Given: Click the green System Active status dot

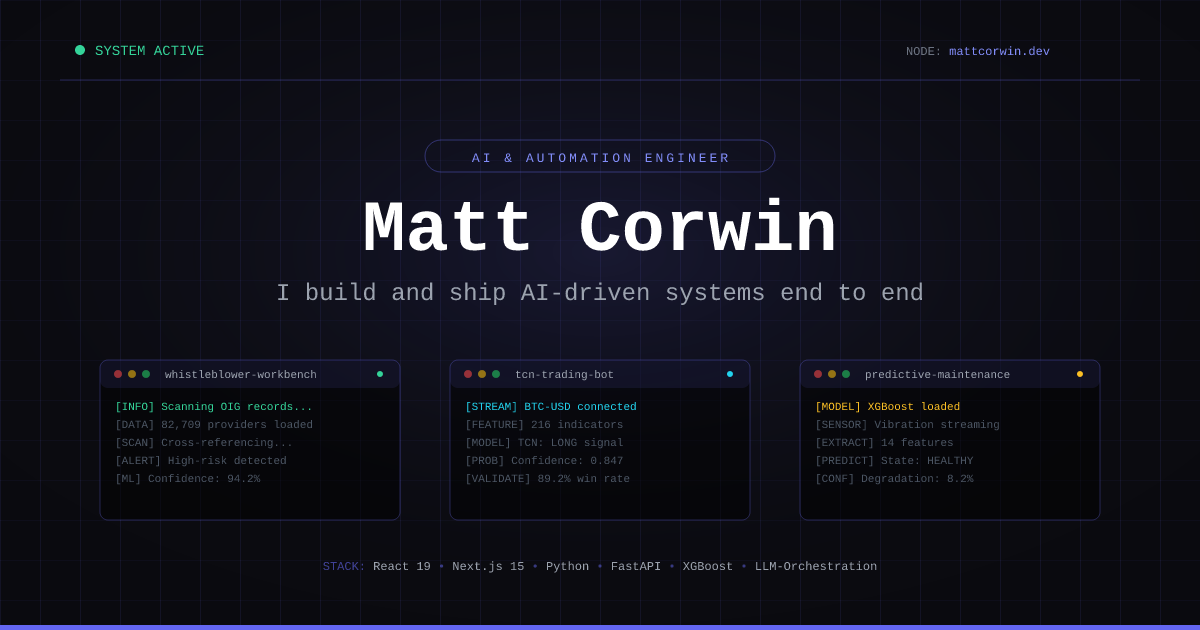Looking at the screenshot, I should [80, 50].
